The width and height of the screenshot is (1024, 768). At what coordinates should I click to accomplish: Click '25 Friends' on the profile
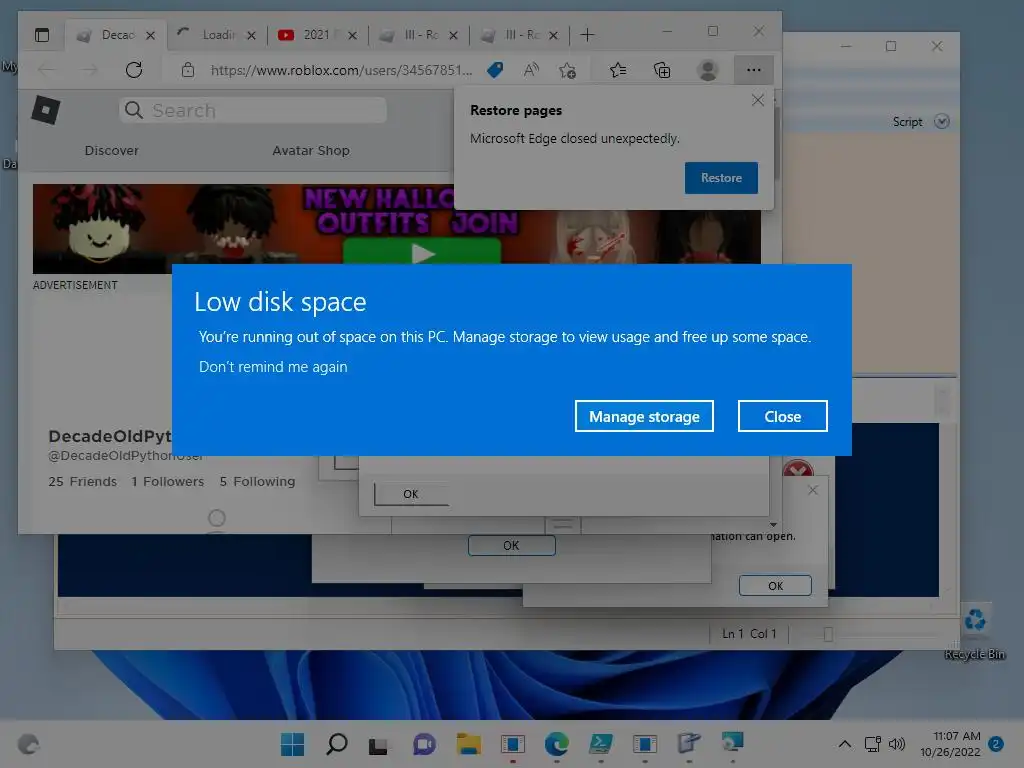82,482
